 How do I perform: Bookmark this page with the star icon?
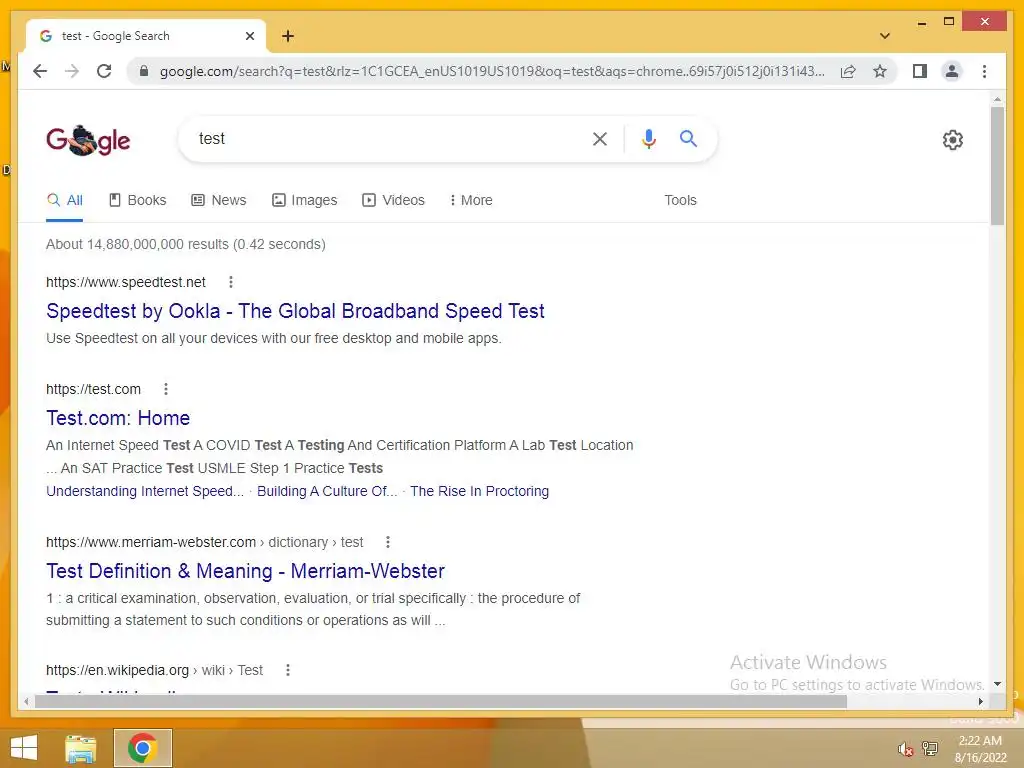[880, 71]
